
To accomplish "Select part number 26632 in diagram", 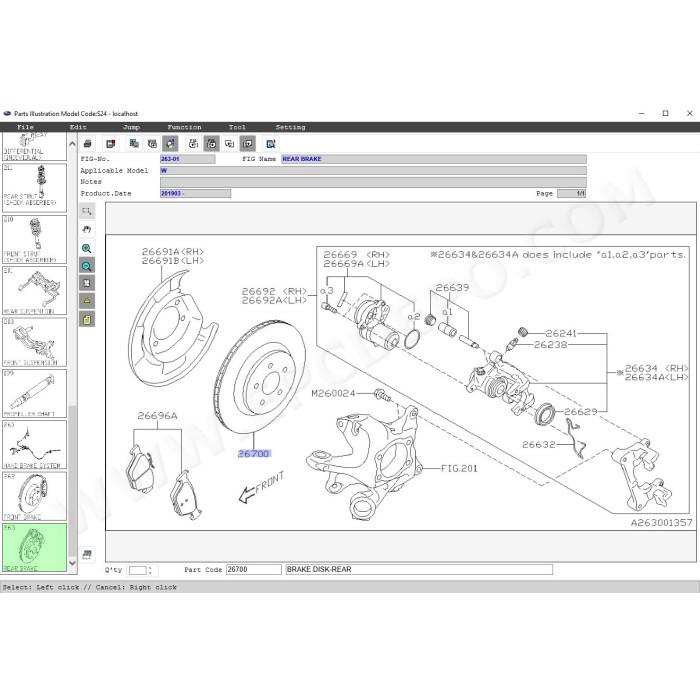I will (x=539, y=445).
